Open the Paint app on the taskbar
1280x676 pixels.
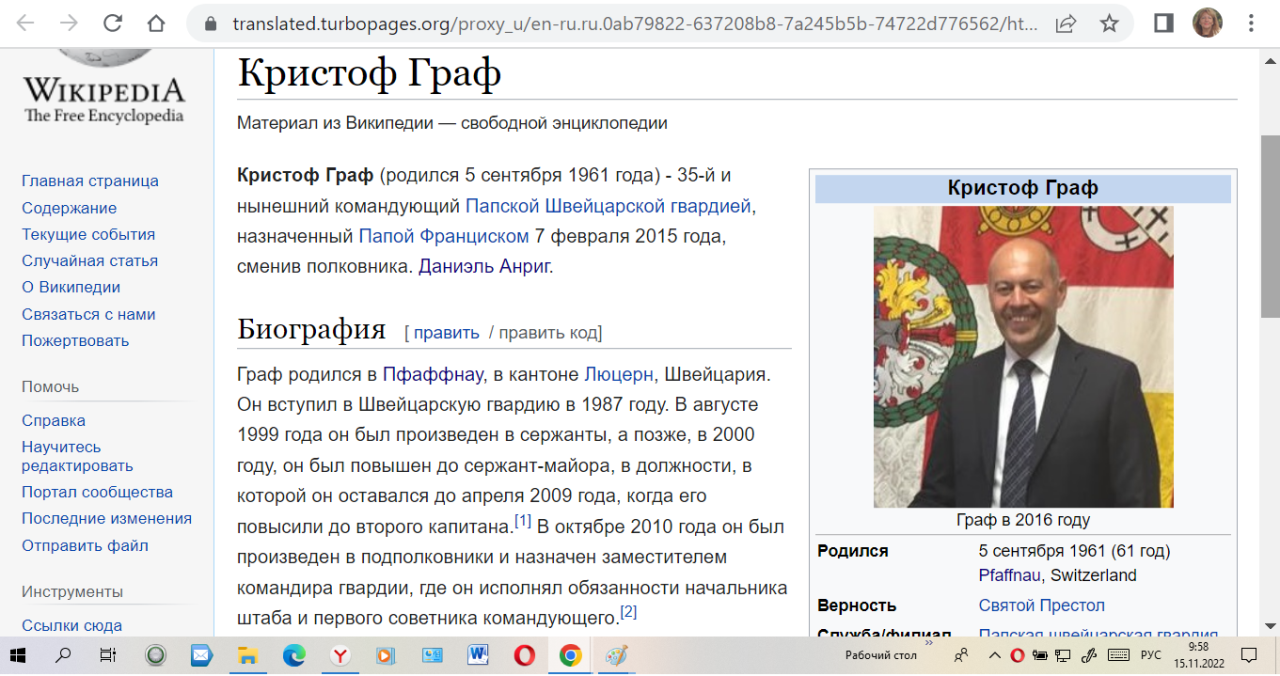click(617, 656)
